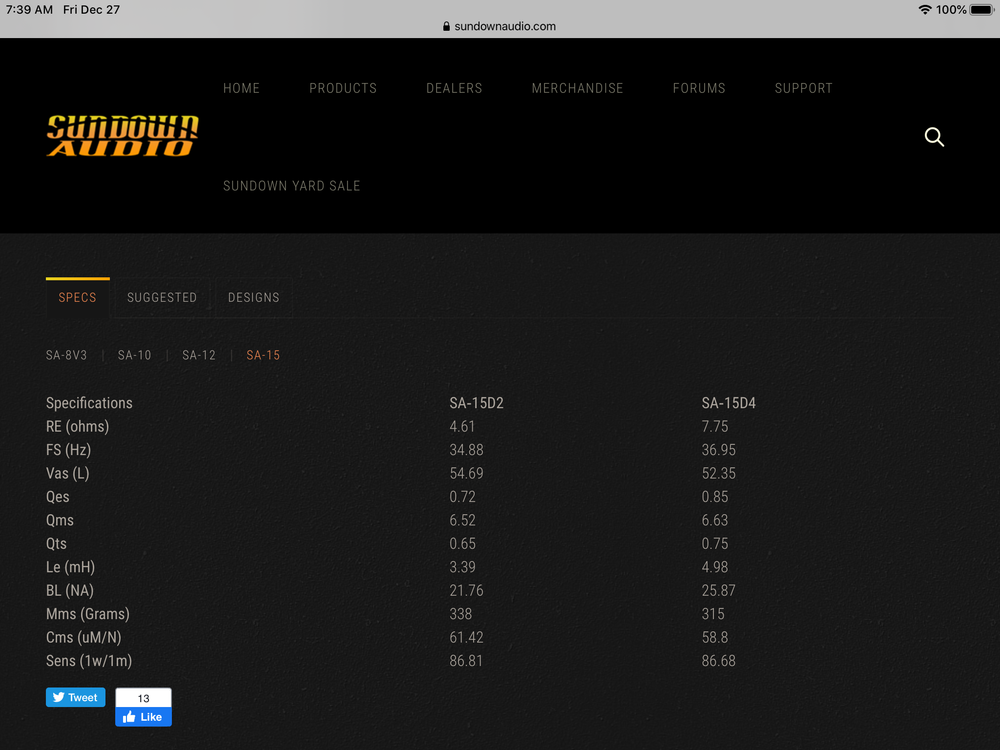This screenshot has height=750, width=1000.
Task: Click the BL value 21.76
Action: coord(466,591)
